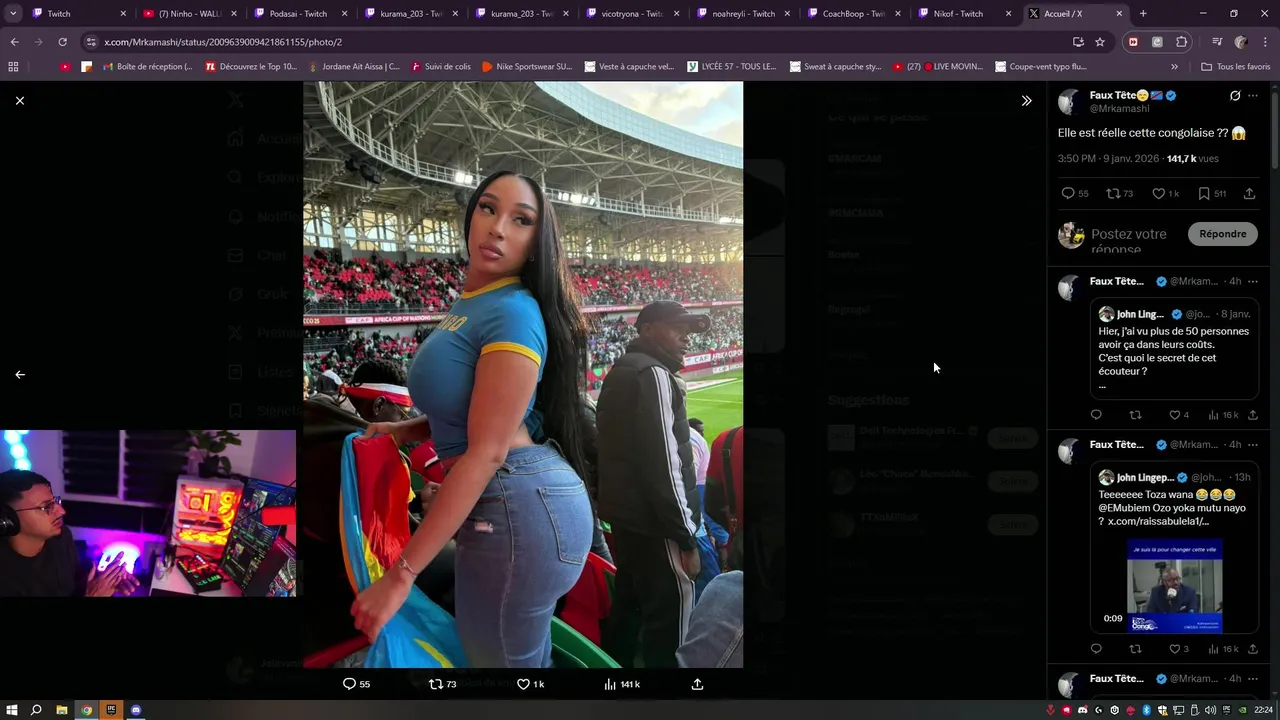Share the first reply with 16 k views
The width and height of the screenshot is (1280, 720).
[x=1253, y=415]
